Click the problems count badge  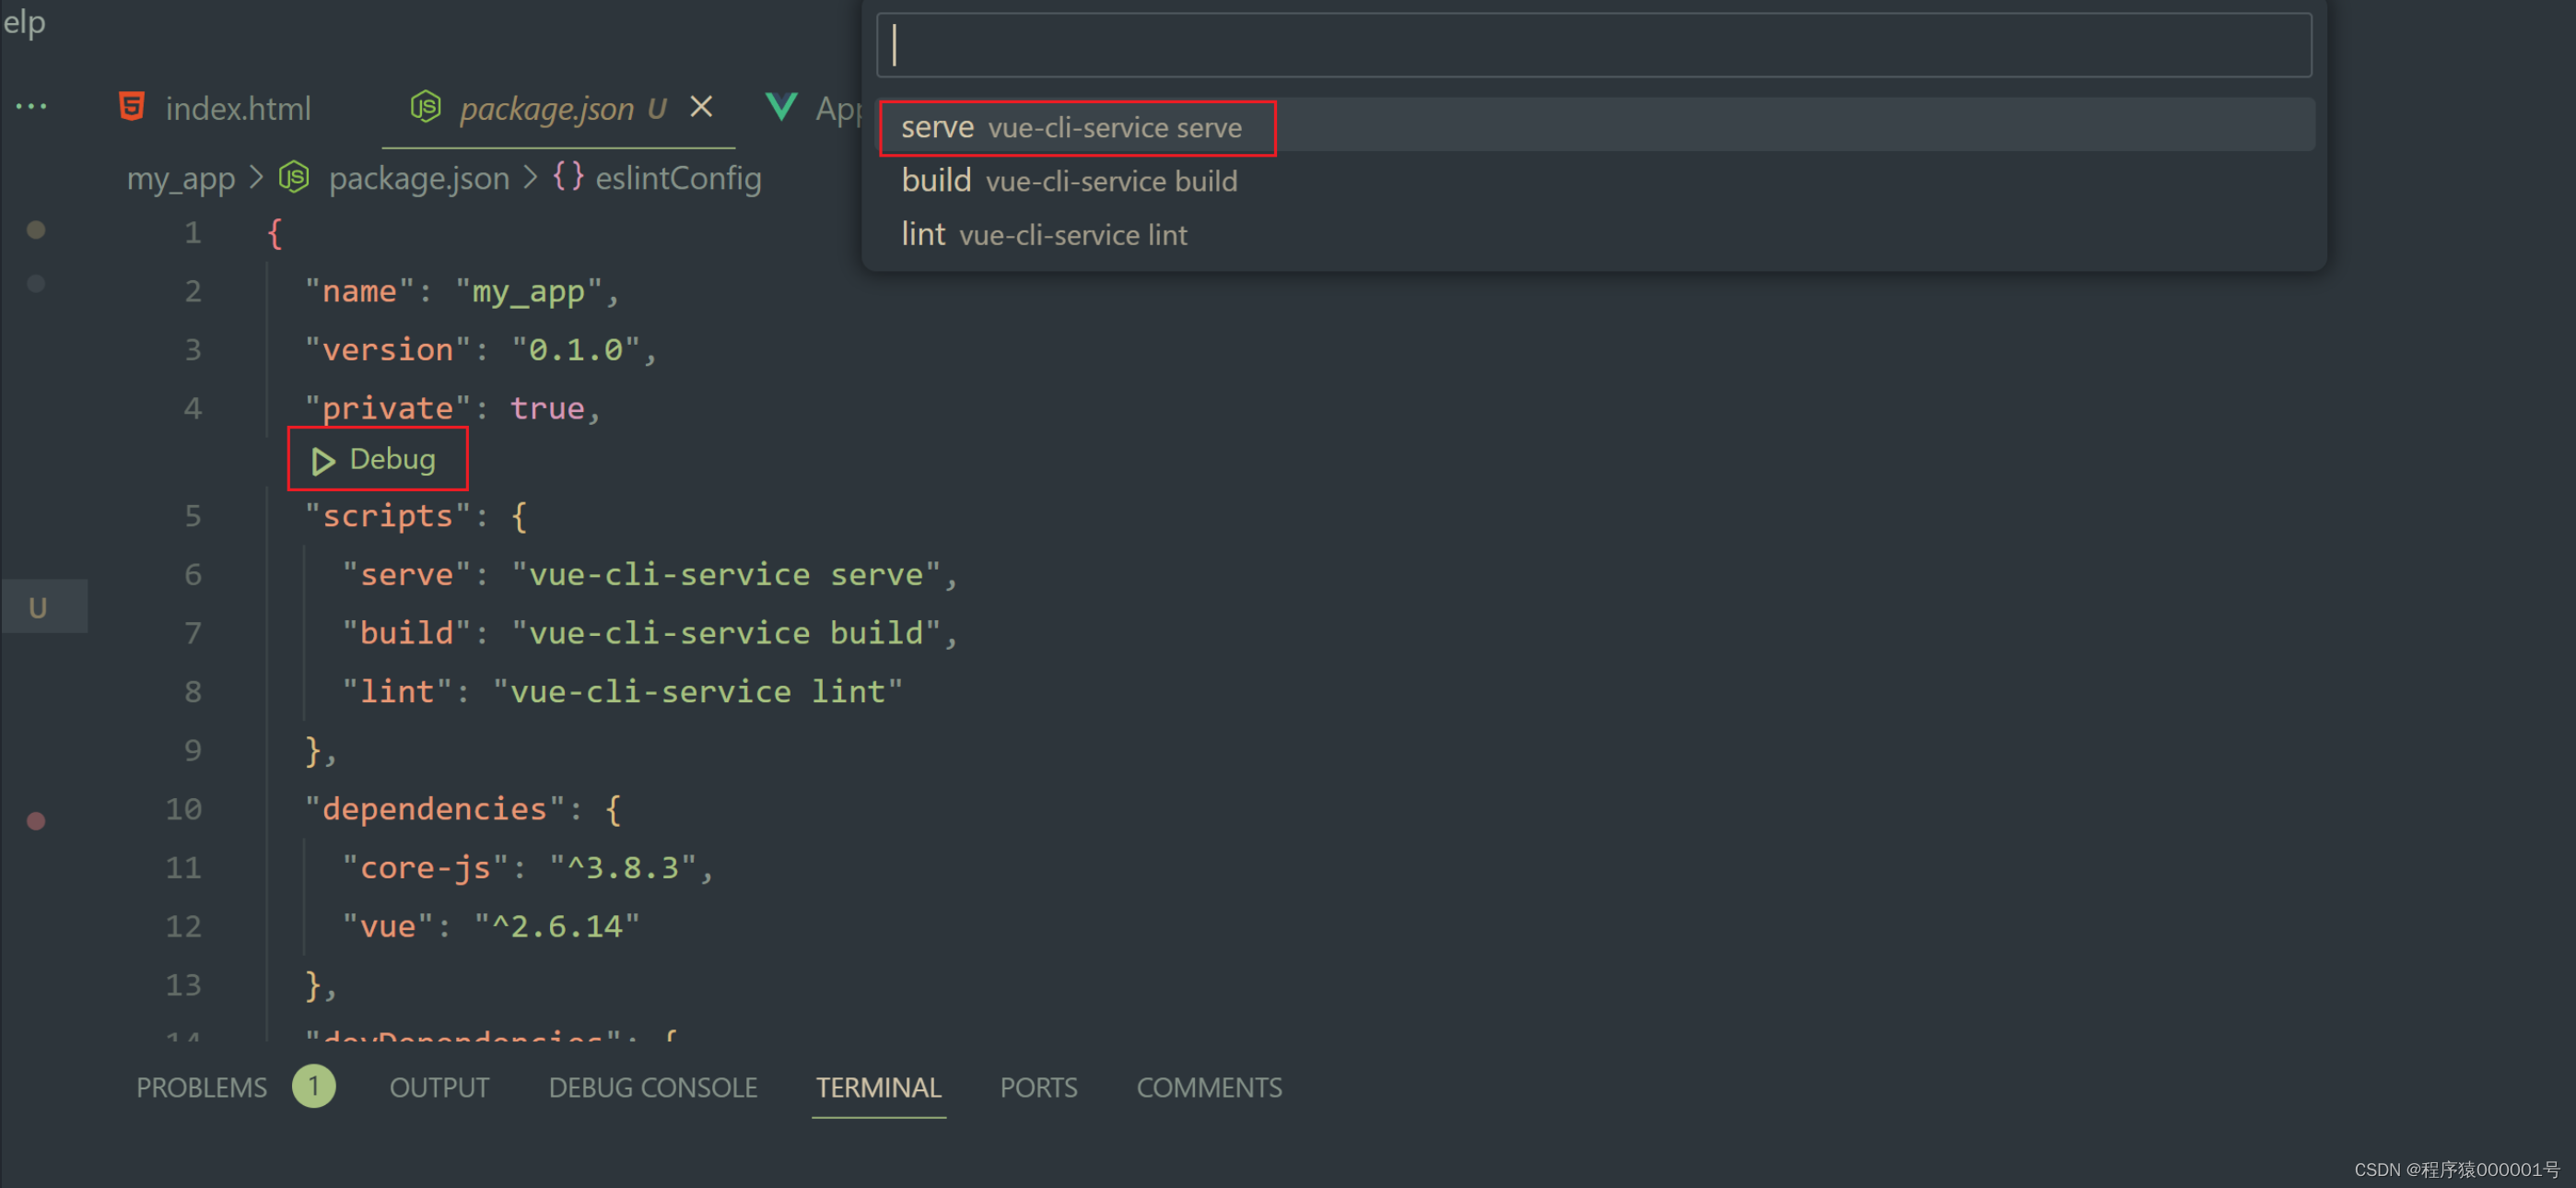coord(313,1086)
